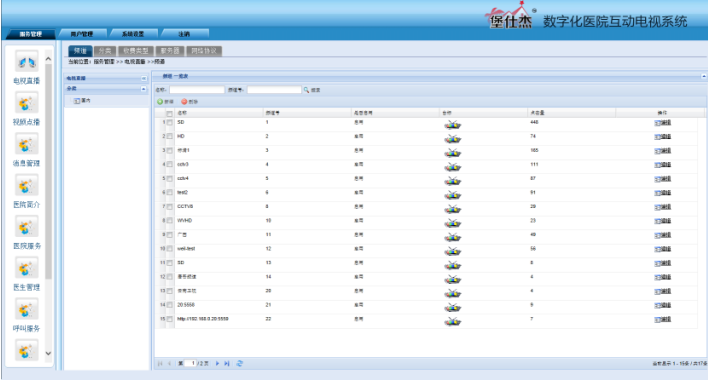Tick the checkbox for the WVHD row

tap(170, 221)
